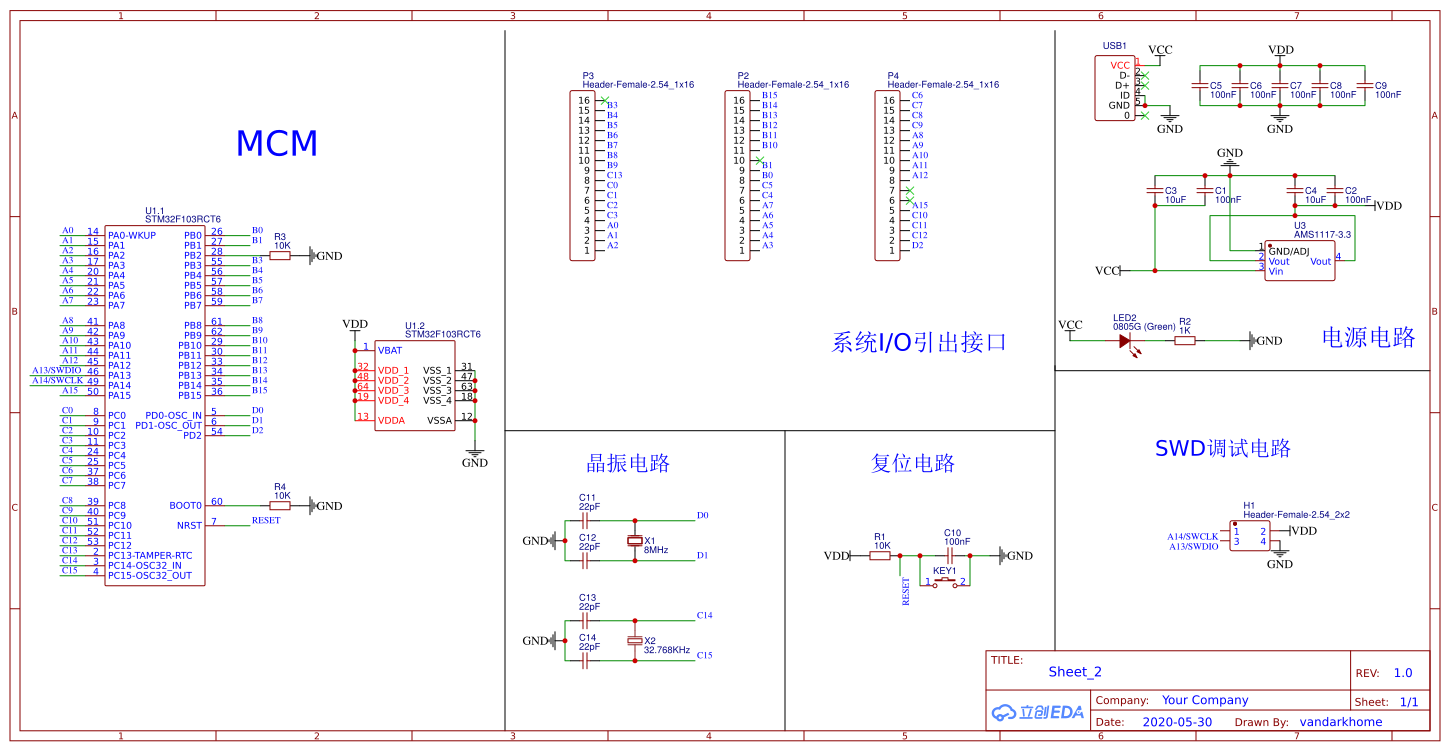Click the PD1-OSC_OUT pin label
This screenshot has width=1450, height=751.
(x=168, y=426)
